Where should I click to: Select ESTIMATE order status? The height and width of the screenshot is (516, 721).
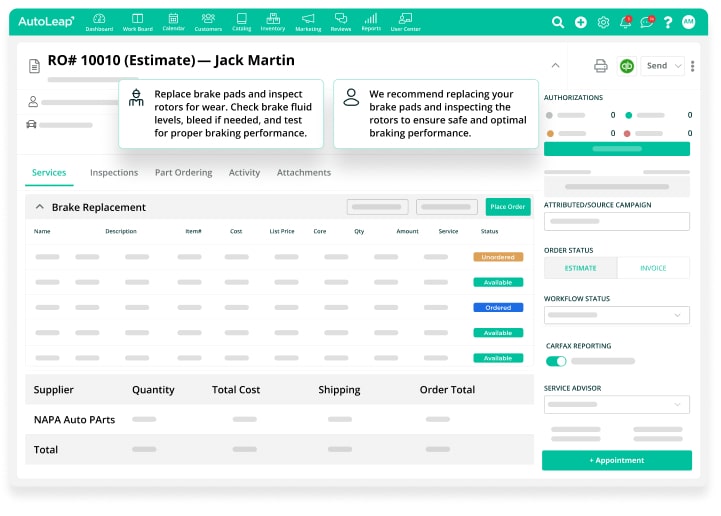[x=580, y=268]
